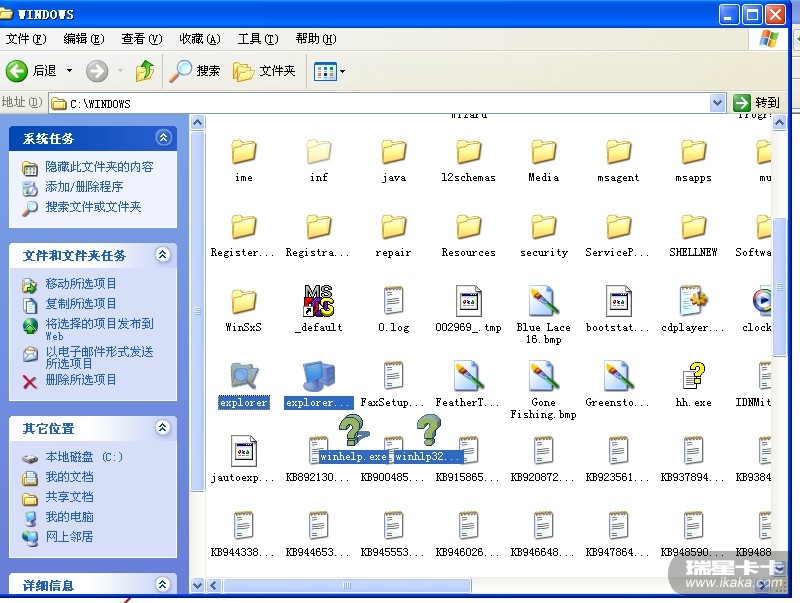Collapse the File and Folder Tasks panel
Screen dimensions: 800x603
pyautogui.click(x=163, y=254)
